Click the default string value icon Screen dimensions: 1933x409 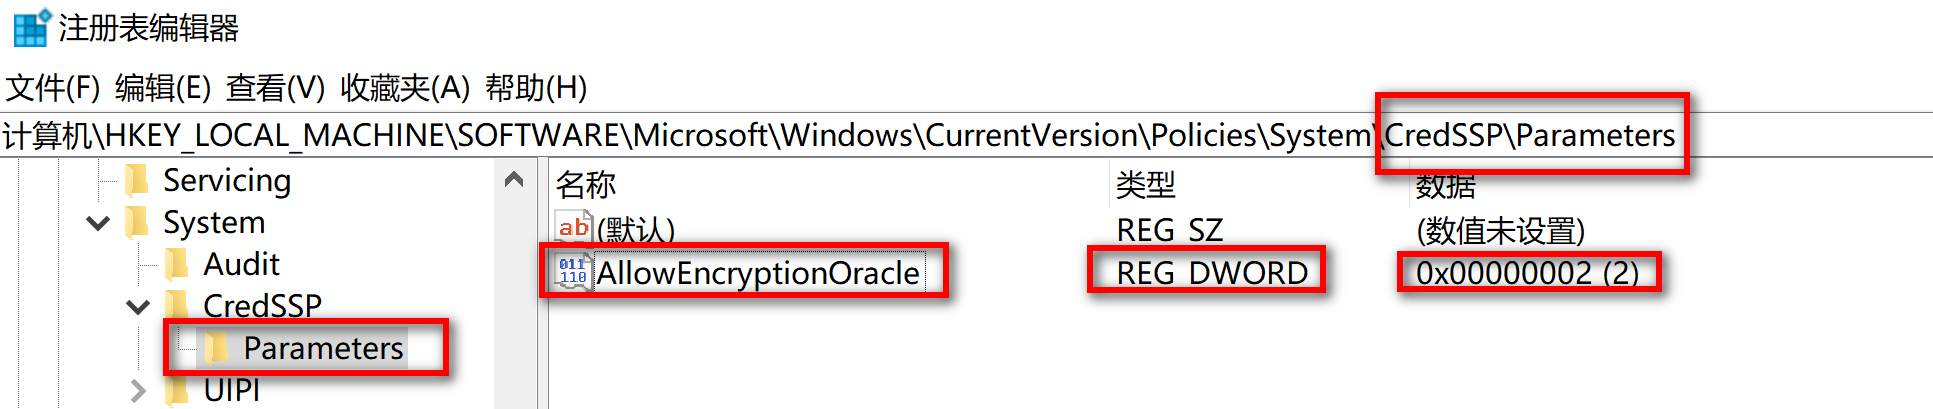click(x=573, y=229)
